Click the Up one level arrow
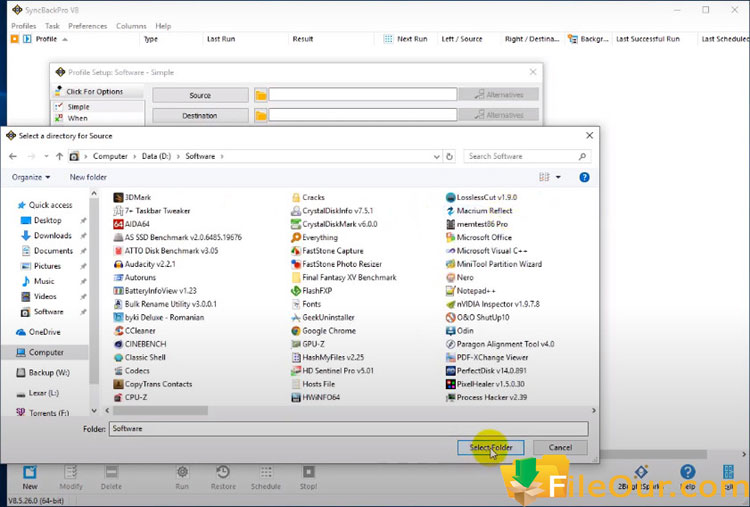 59,156
